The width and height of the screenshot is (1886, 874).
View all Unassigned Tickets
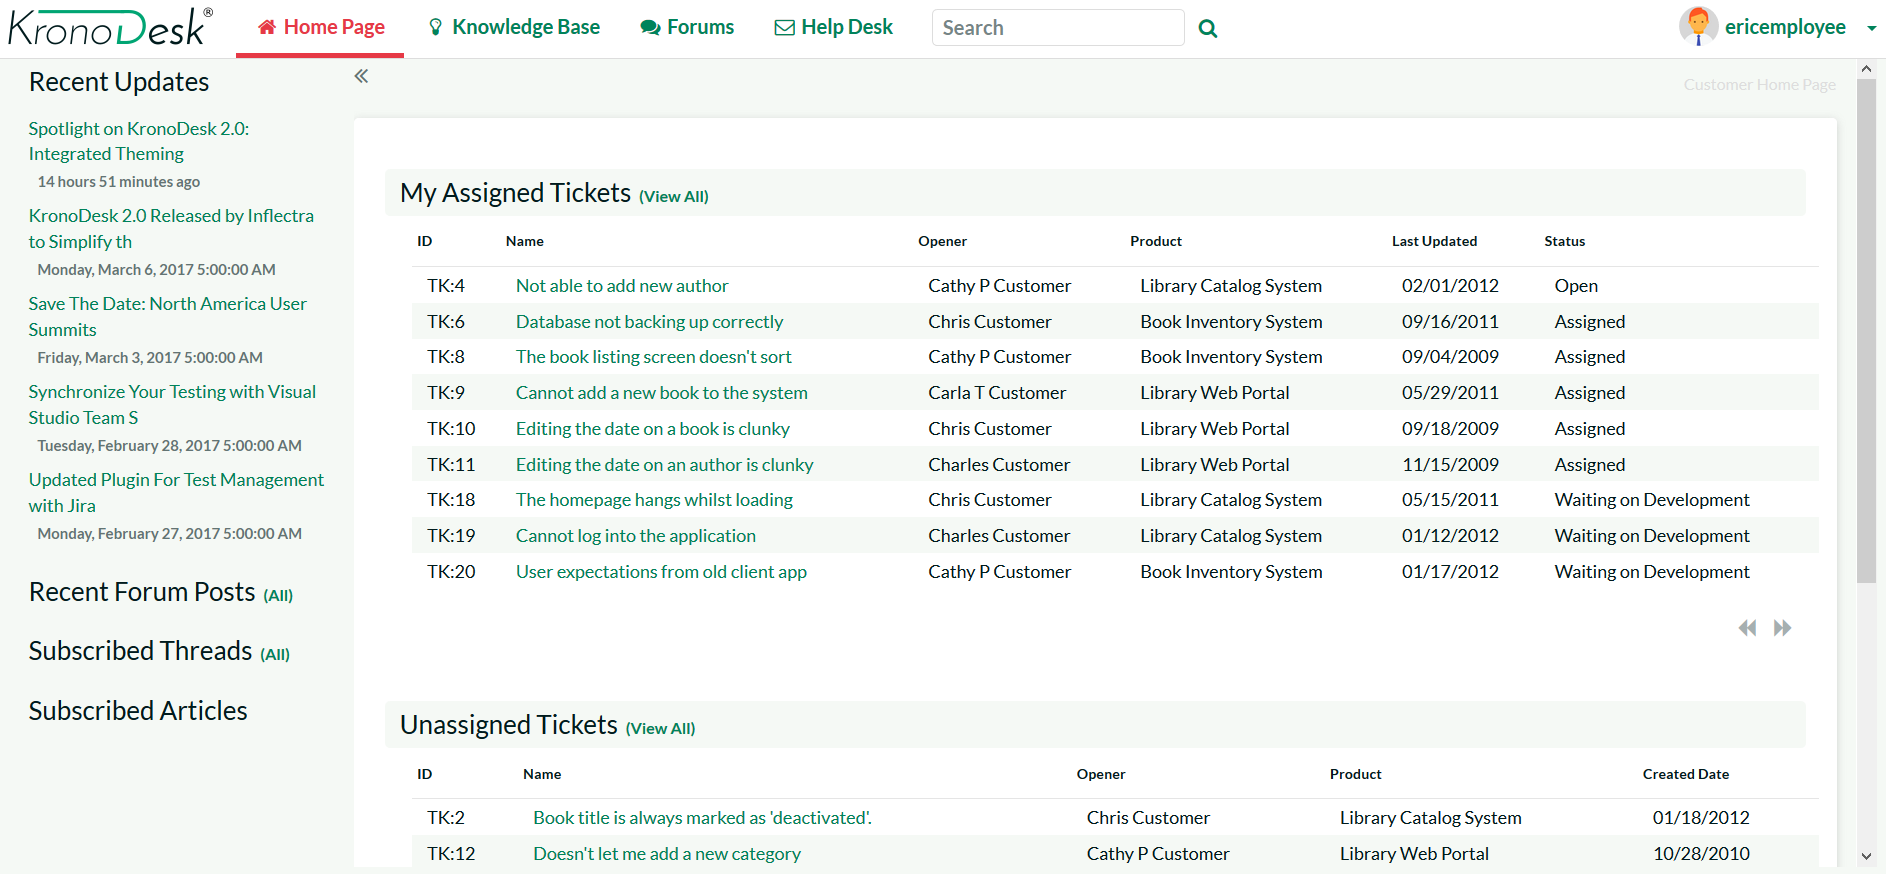660,729
